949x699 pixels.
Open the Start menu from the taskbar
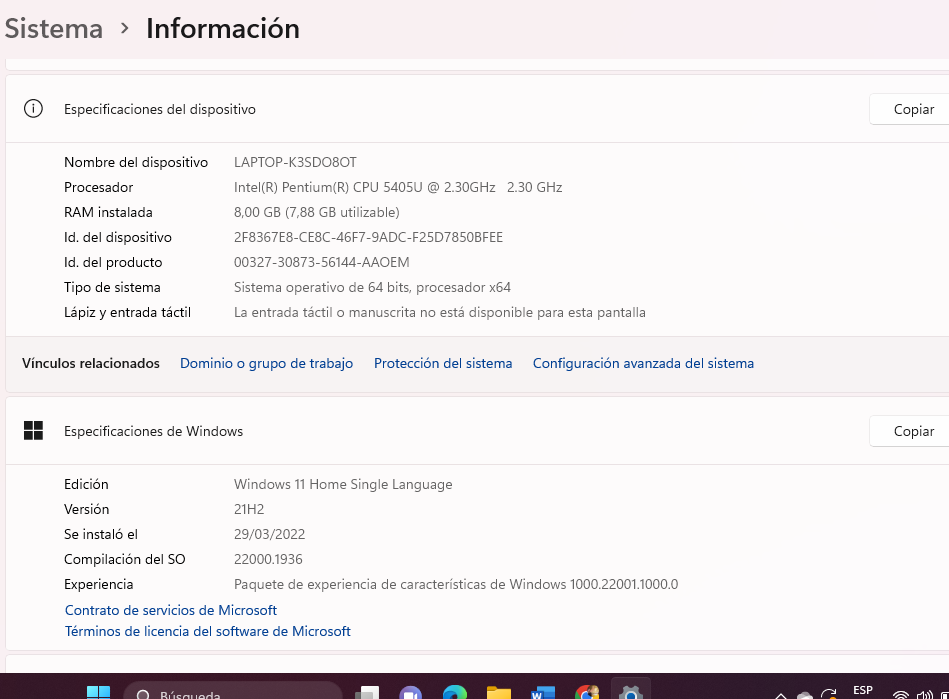(x=98, y=693)
